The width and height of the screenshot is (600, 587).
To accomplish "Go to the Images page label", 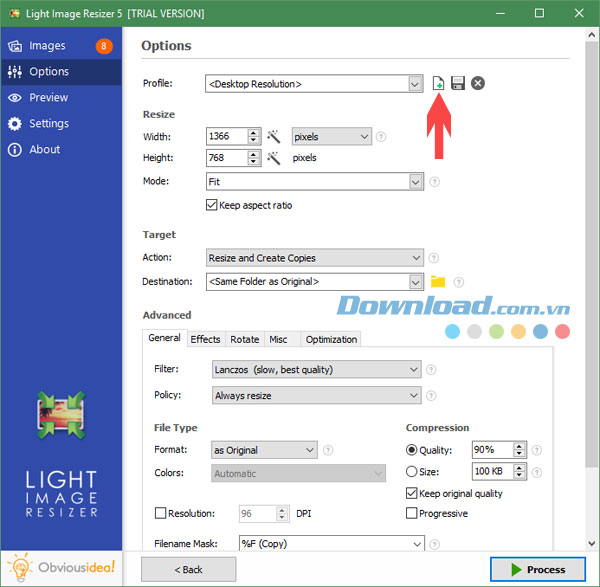I will [47, 46].
